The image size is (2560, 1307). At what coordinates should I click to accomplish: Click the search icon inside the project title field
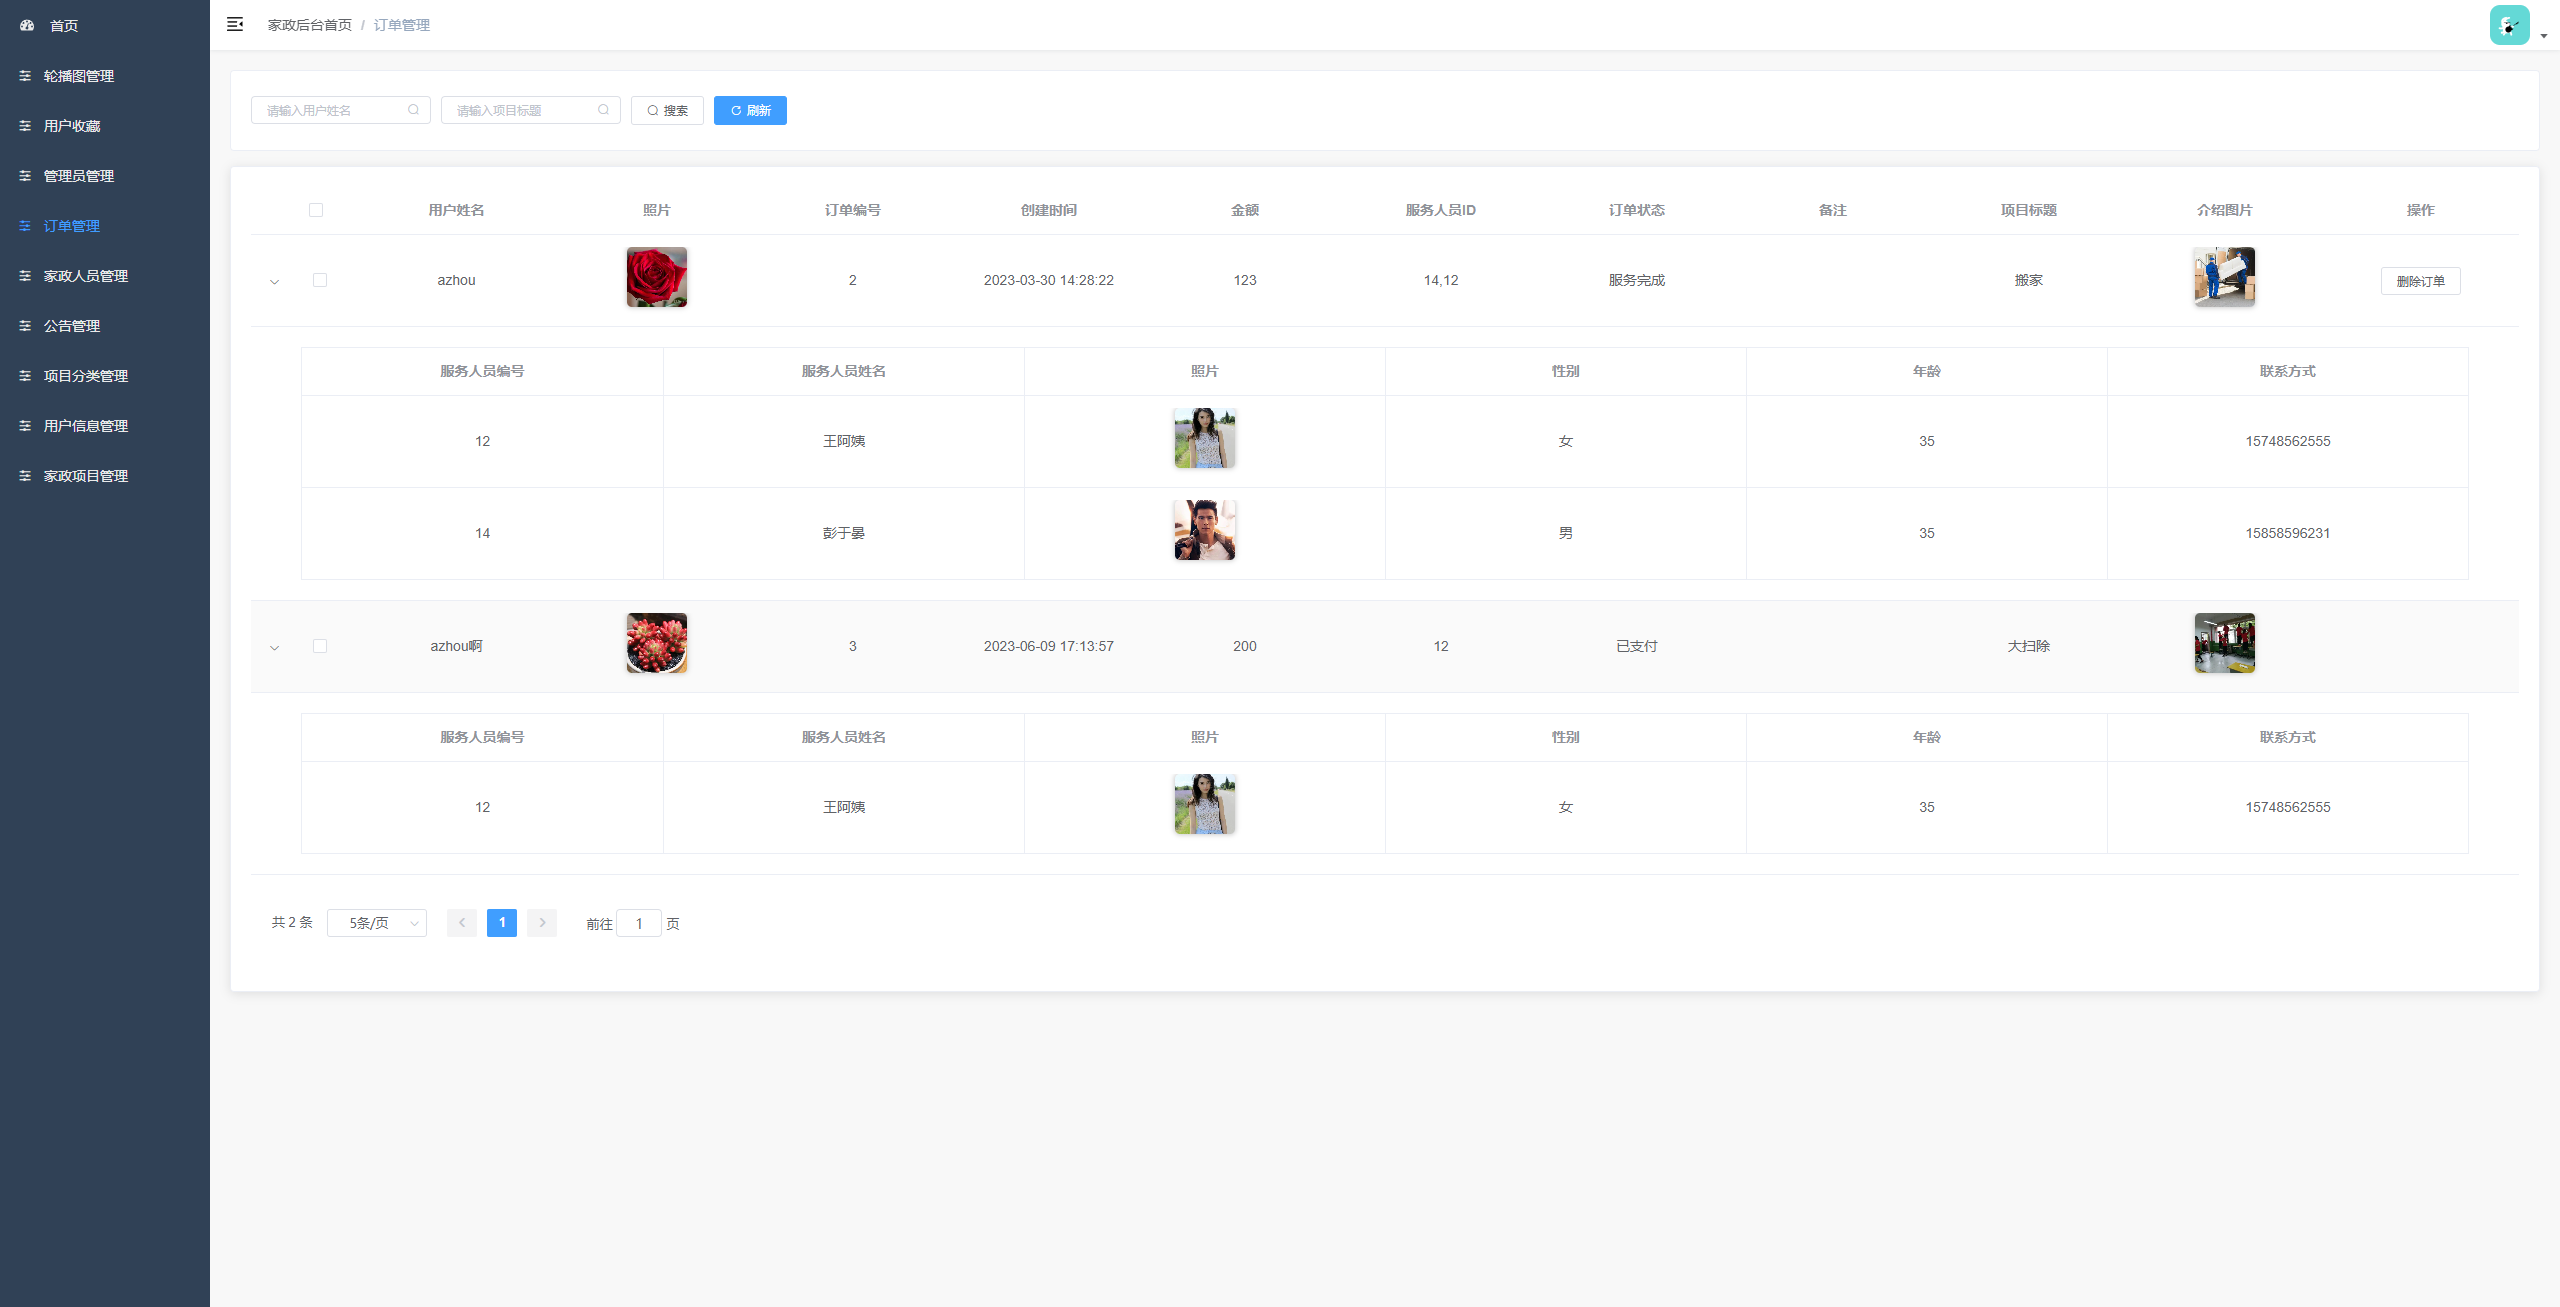pos(603,110)
